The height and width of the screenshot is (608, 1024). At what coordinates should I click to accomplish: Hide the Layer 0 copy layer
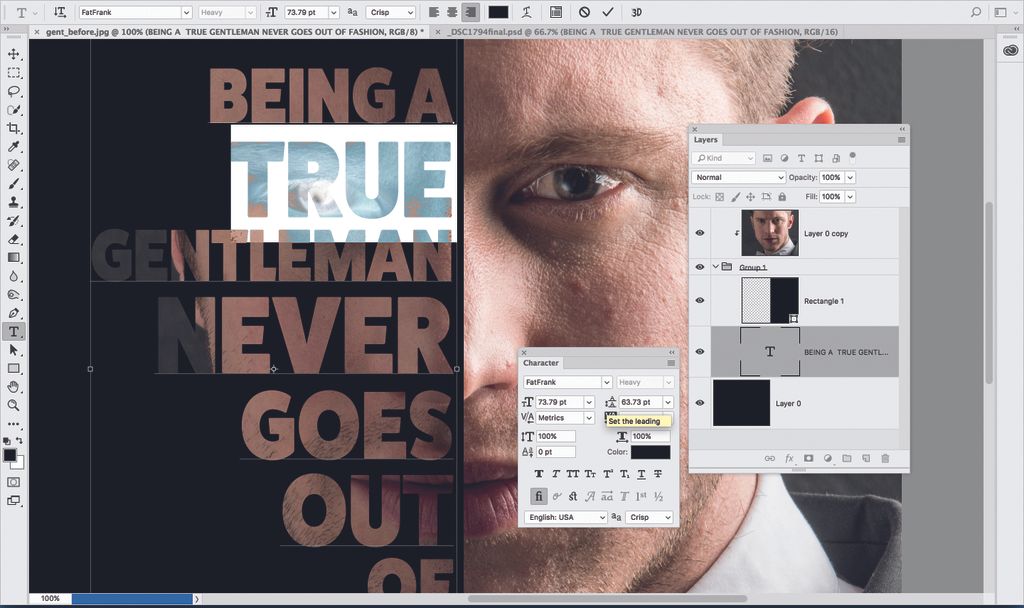700,232
